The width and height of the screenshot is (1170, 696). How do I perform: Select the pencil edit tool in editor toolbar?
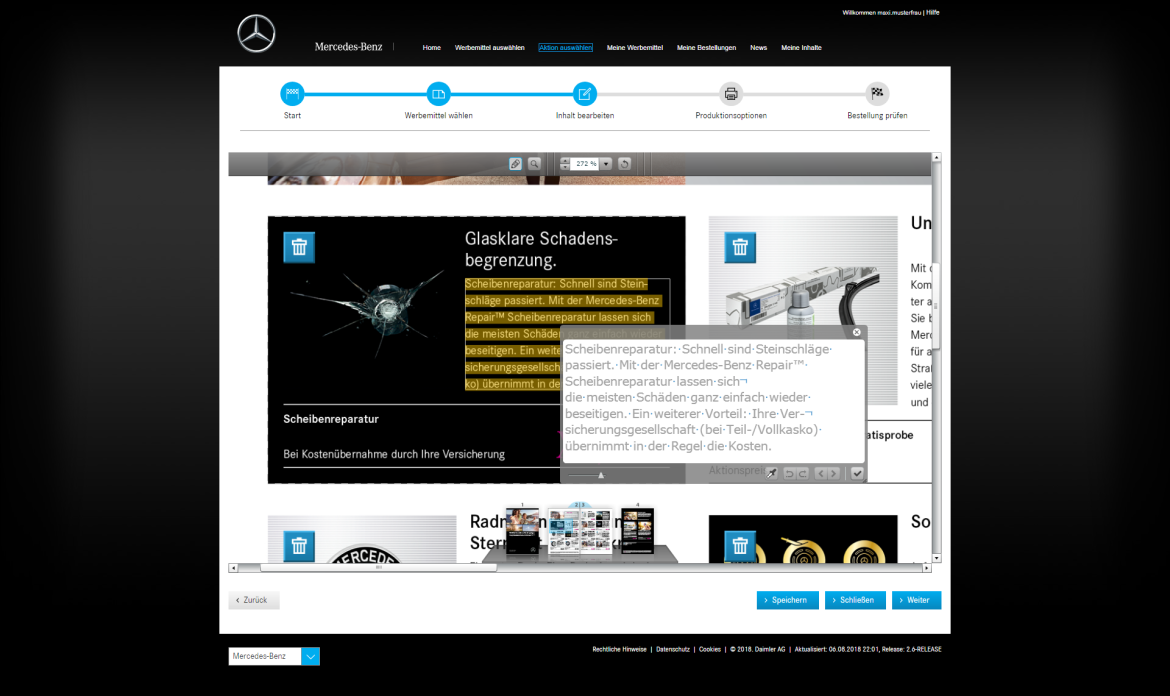pyautogui.click(x=515, y=164)
